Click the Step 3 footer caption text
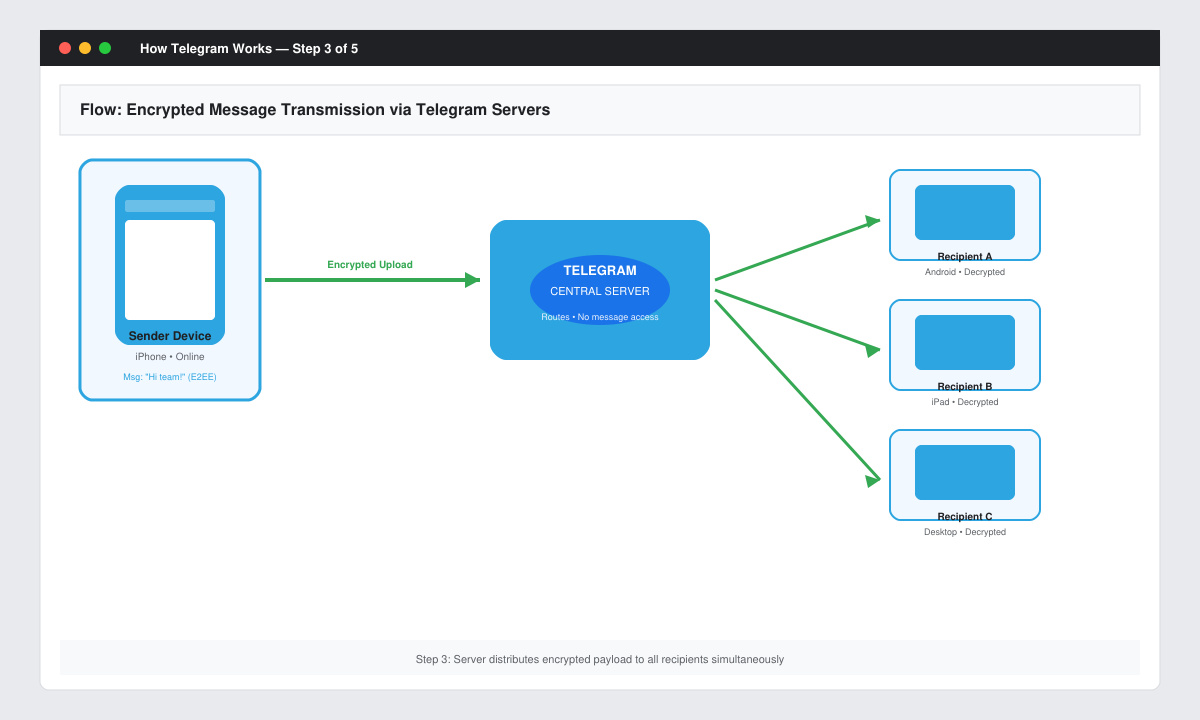 (600, 659)
